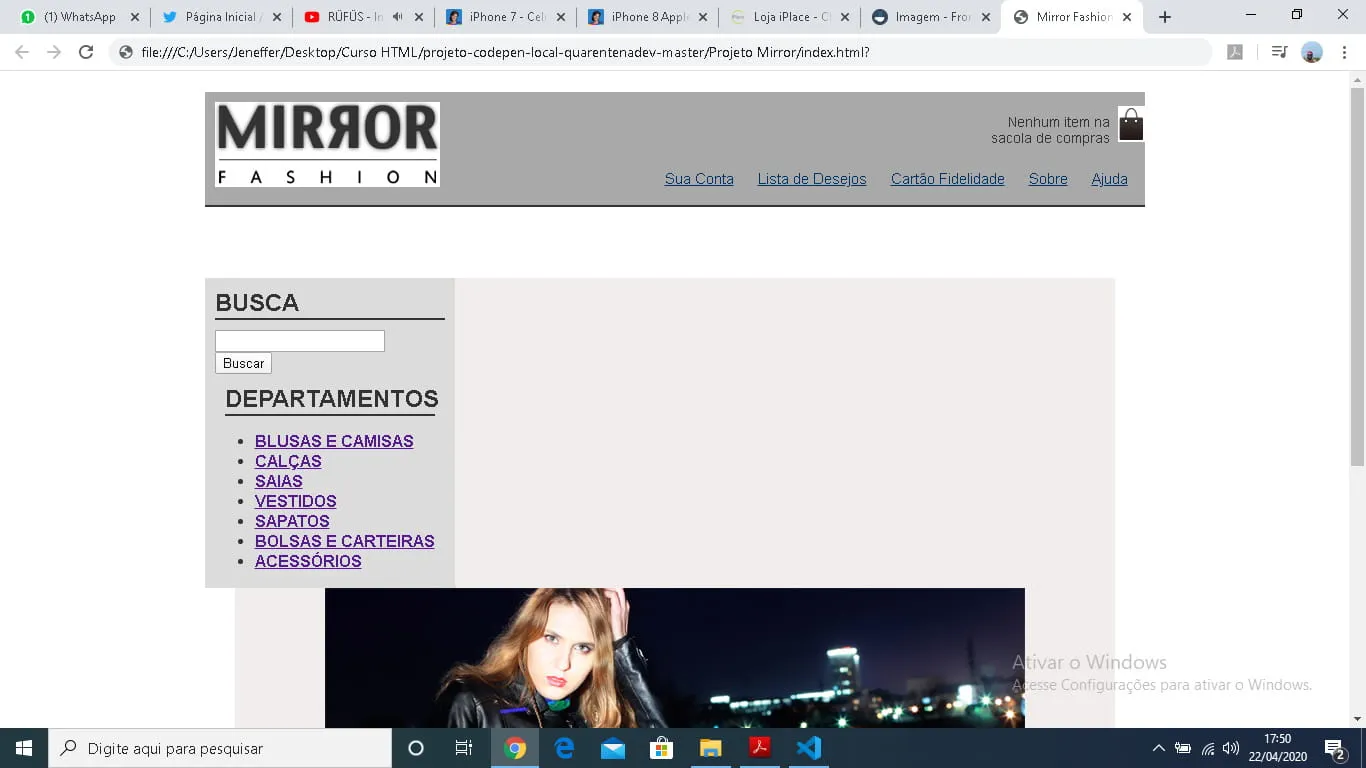
Task: Open Adobe Acrobat Reader from taskbar
Action: 759,748
